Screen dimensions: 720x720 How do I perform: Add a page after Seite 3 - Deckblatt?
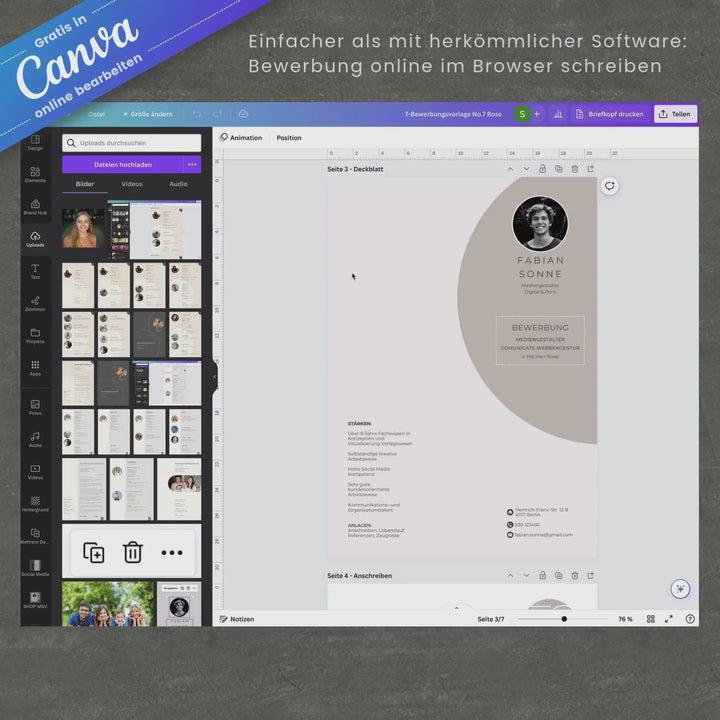click(x=591, y=169)
